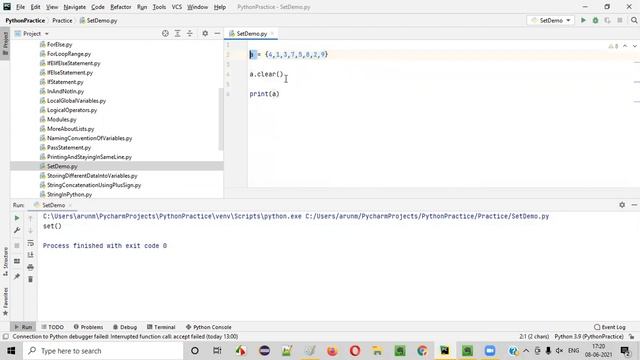Hide the Project panel with minus icon
640x360 pixels.
(x=217, y=33)
